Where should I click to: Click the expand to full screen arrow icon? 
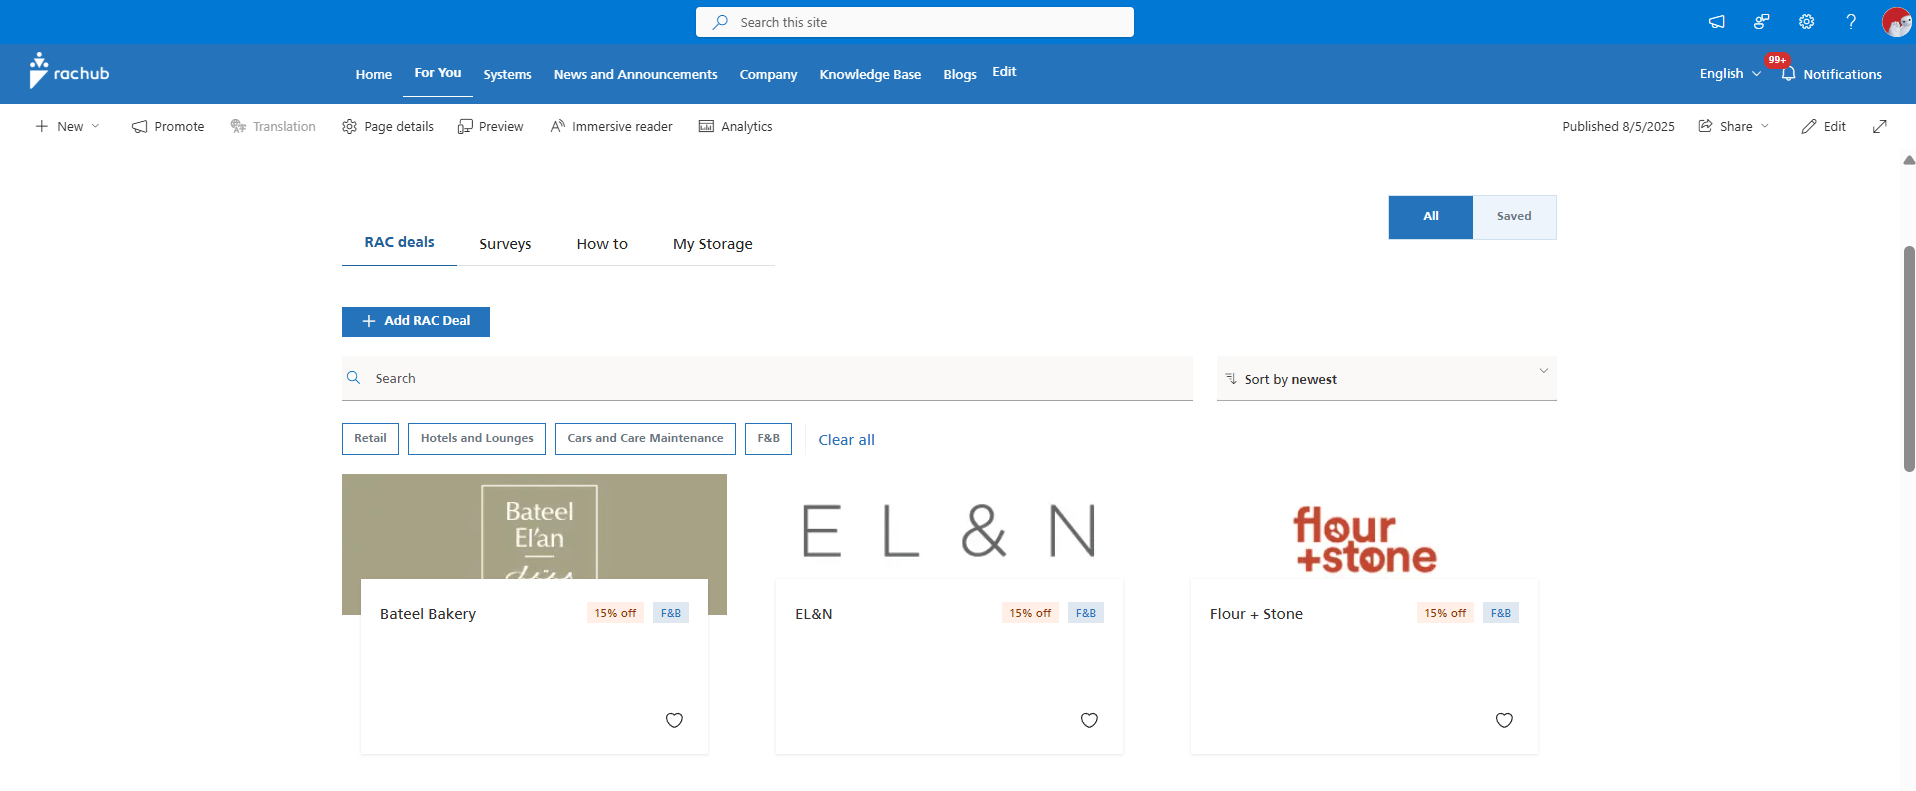[x=1880, y=126]
